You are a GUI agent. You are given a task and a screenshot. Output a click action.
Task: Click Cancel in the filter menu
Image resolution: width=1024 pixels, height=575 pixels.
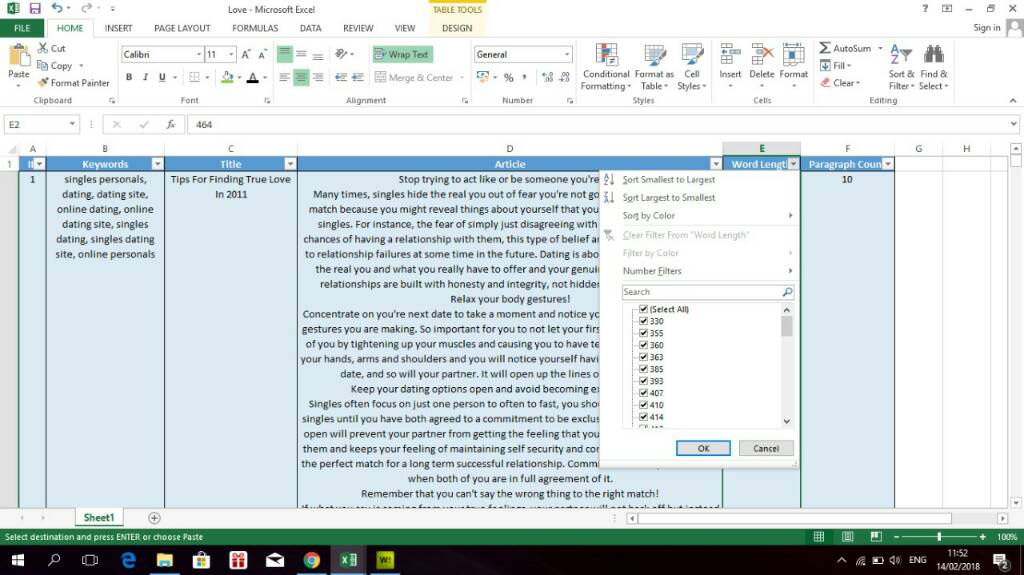[766, 448]
